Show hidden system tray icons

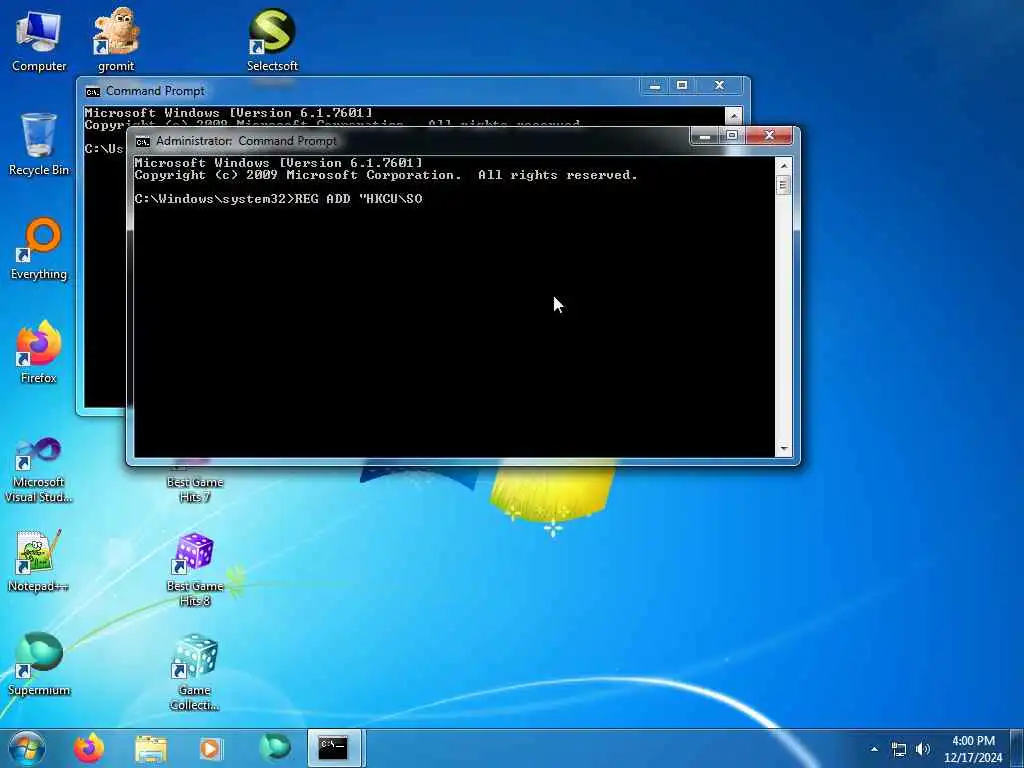(x=874, y=749)
